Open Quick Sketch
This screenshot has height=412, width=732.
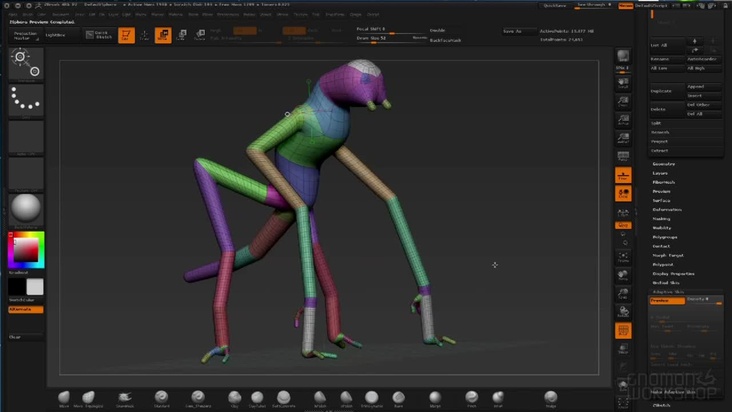pyautogui.click(x=99, y=35)
